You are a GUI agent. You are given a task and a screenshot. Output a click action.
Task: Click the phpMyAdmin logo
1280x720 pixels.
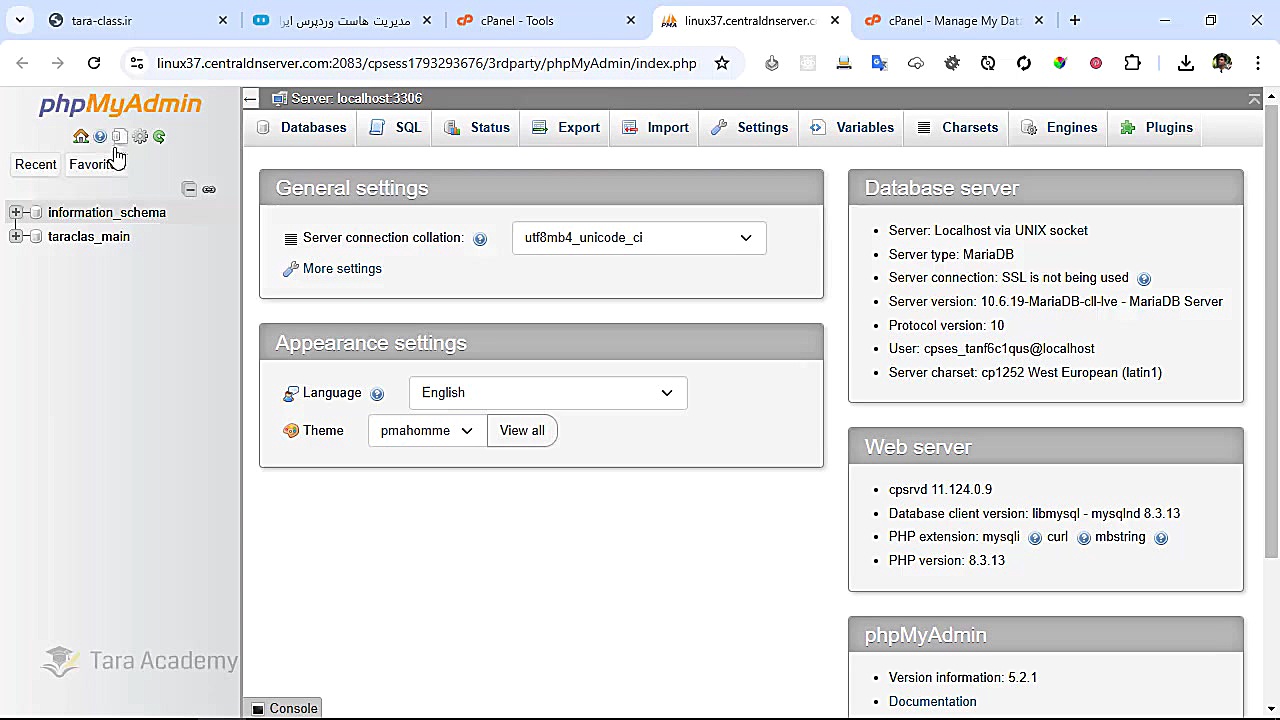click(x=120, y=104)
